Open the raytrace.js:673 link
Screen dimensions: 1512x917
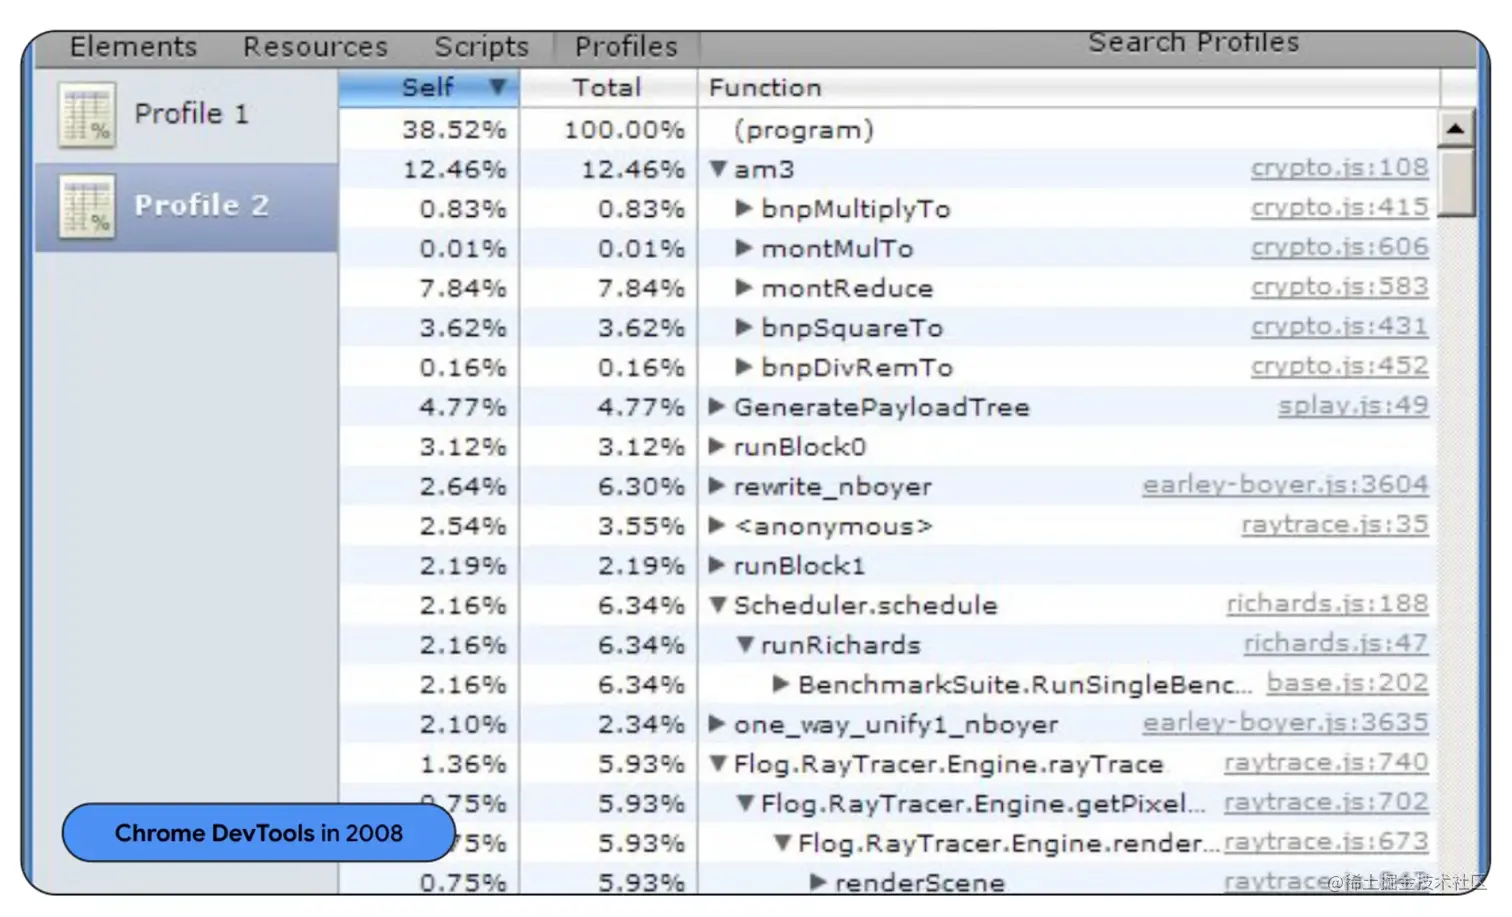tap(1326, 842)
